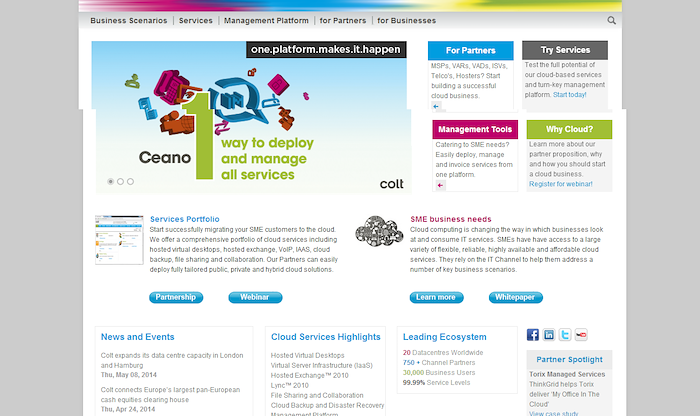This screenshot has height=416, width=700.
Task: Open Virtual Server Infrastructure (IaaS) link
Action: point(321,365)
